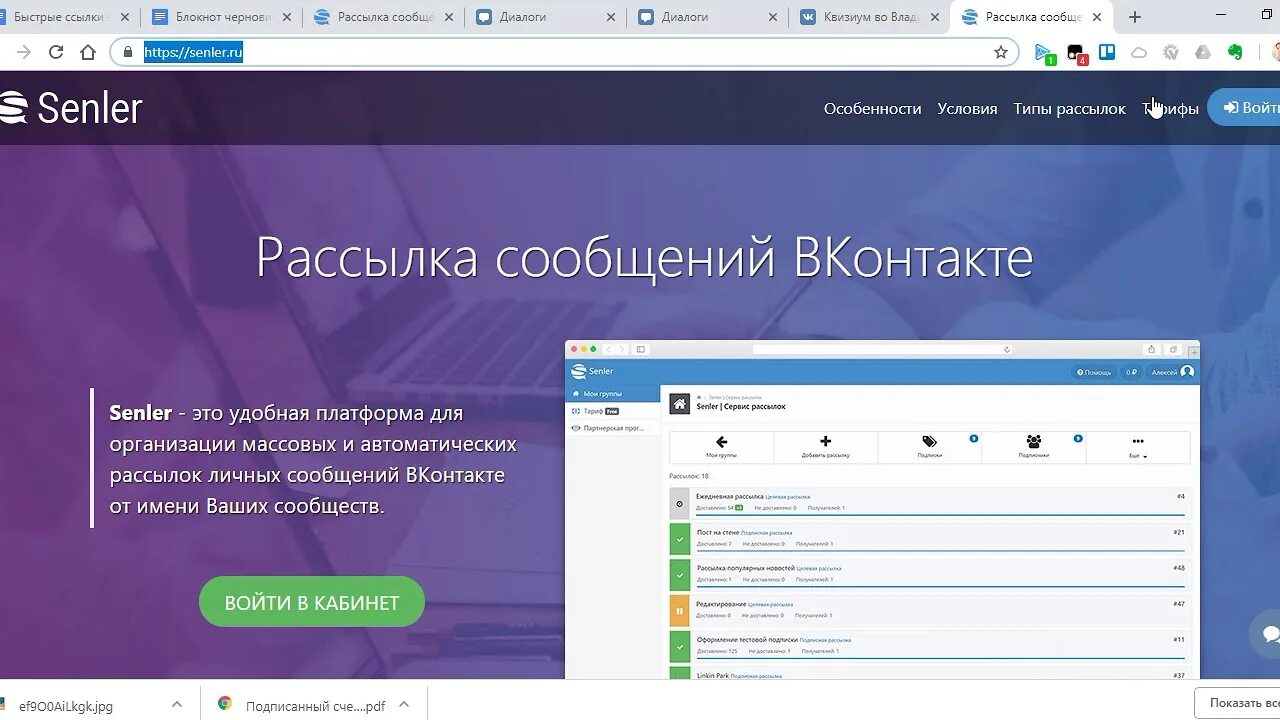Expand options for Подписанный сче...pdf download
Screen dimensions: 1280x720
coord(404,704)
